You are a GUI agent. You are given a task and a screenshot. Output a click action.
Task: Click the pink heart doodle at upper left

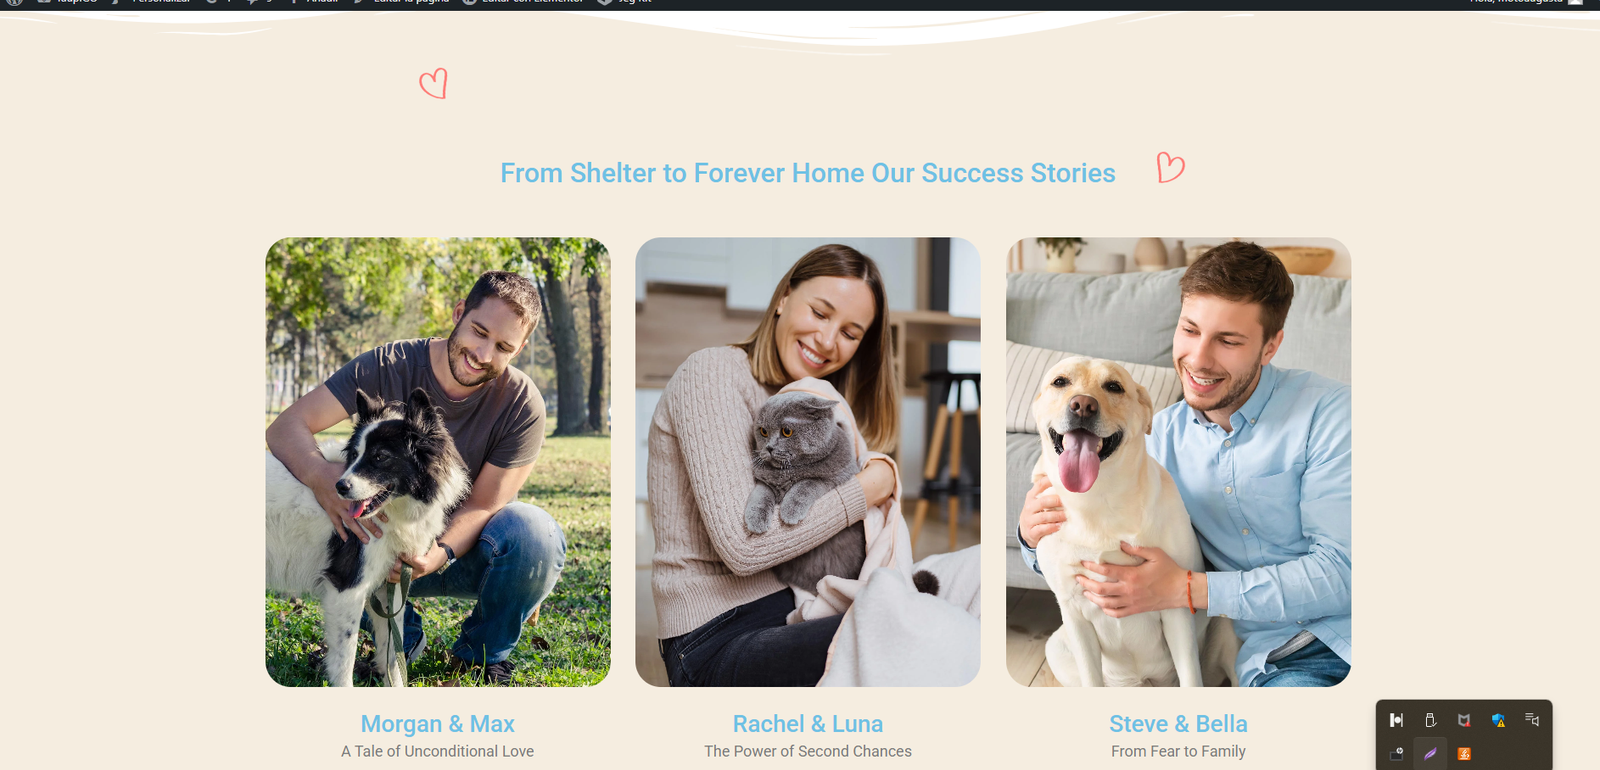[433, 83]
